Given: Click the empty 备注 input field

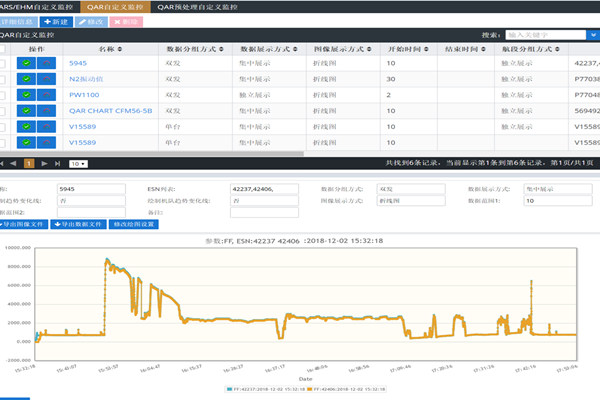Looking at the screenshot, I should tap(264, 212).
